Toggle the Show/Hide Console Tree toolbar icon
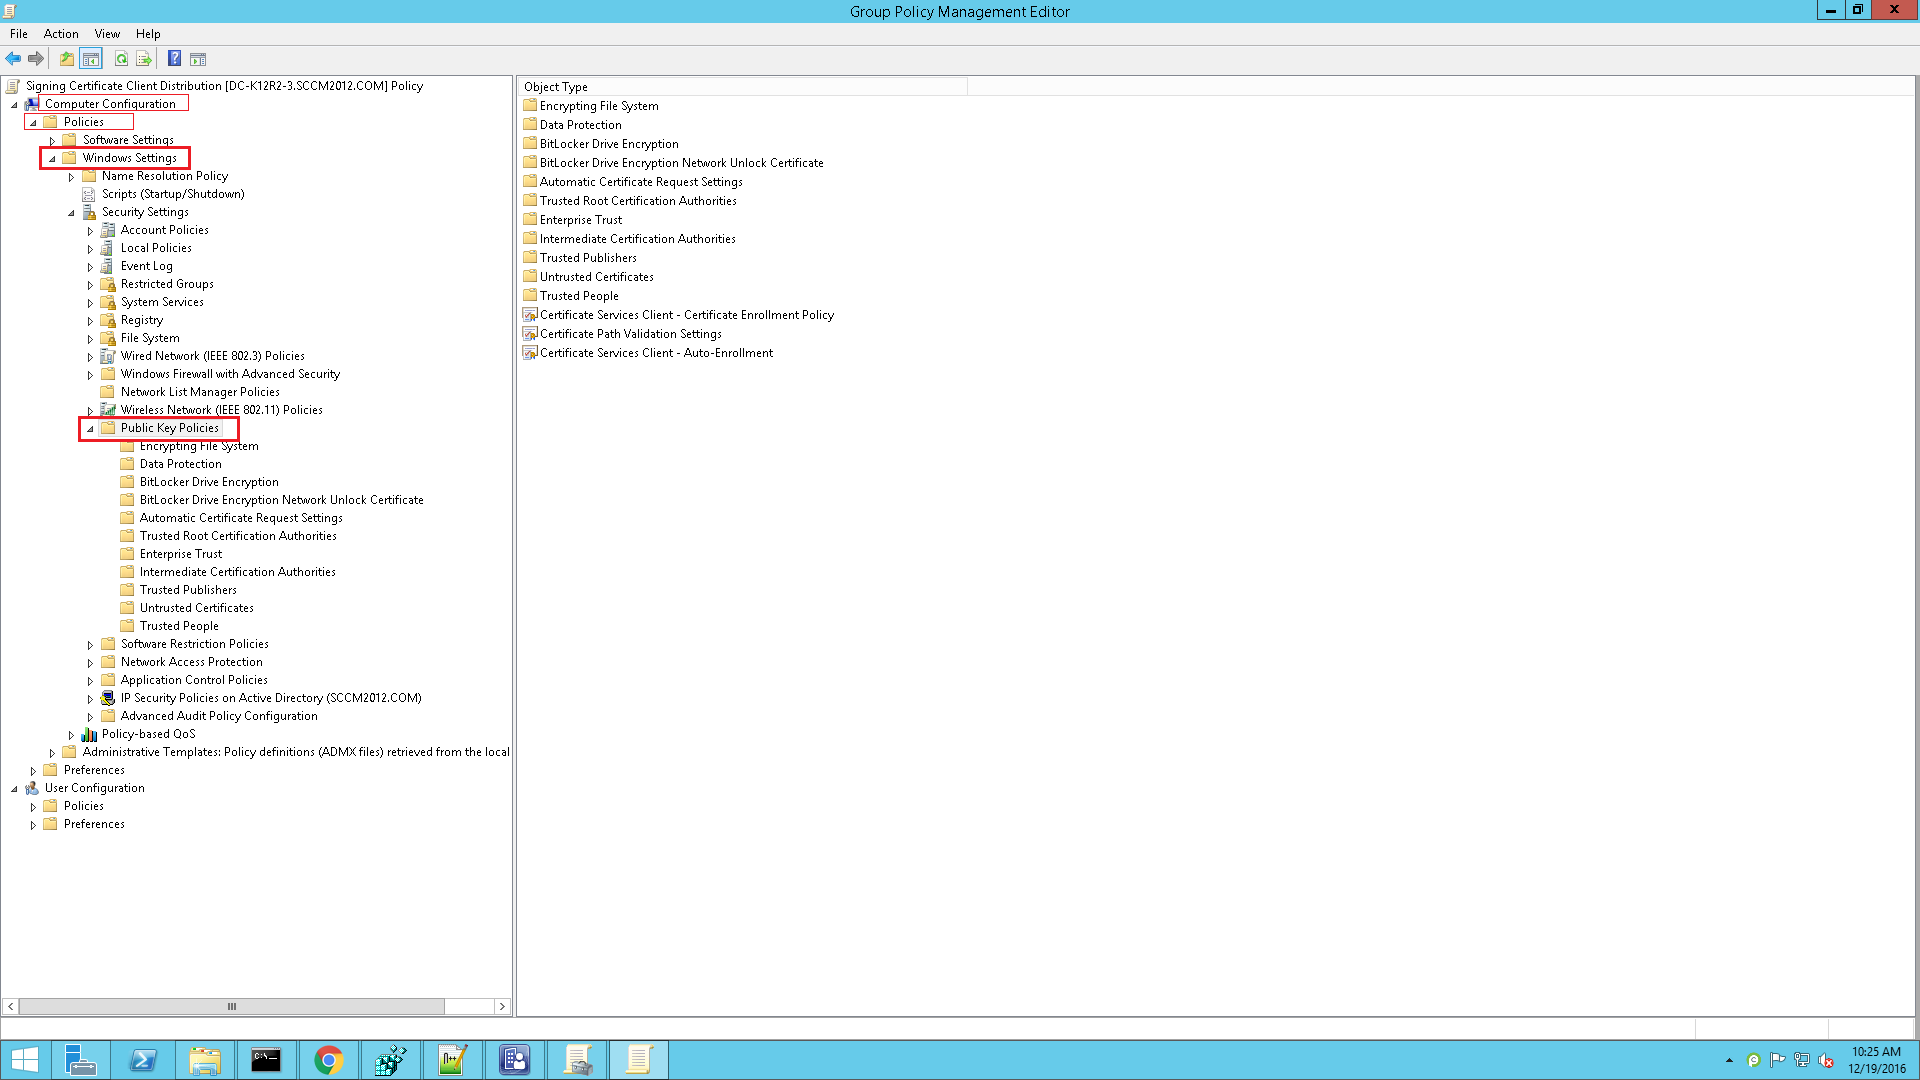This screenshot has height=1080, width=1920. click(91, 58)
